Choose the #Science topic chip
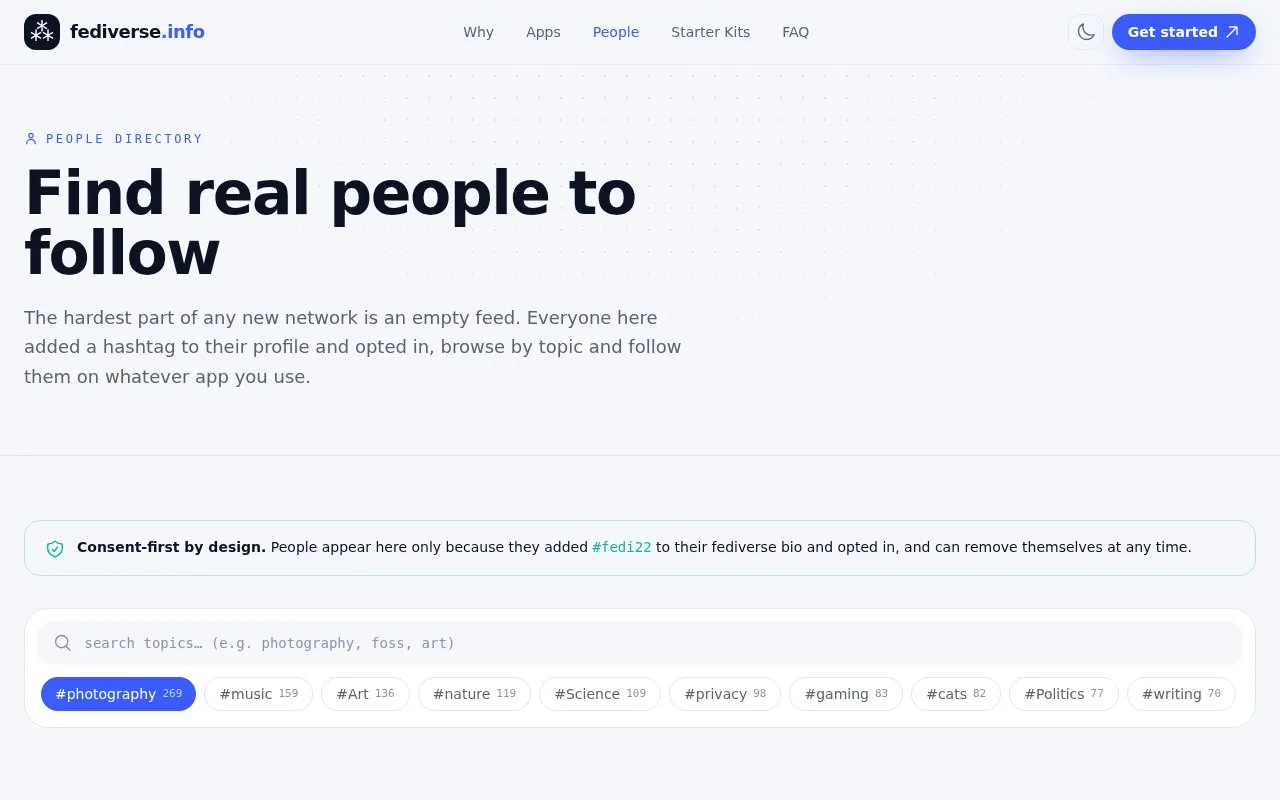Image resolution: width=1280 pixels, height=800 pixels. click(600, 694)
